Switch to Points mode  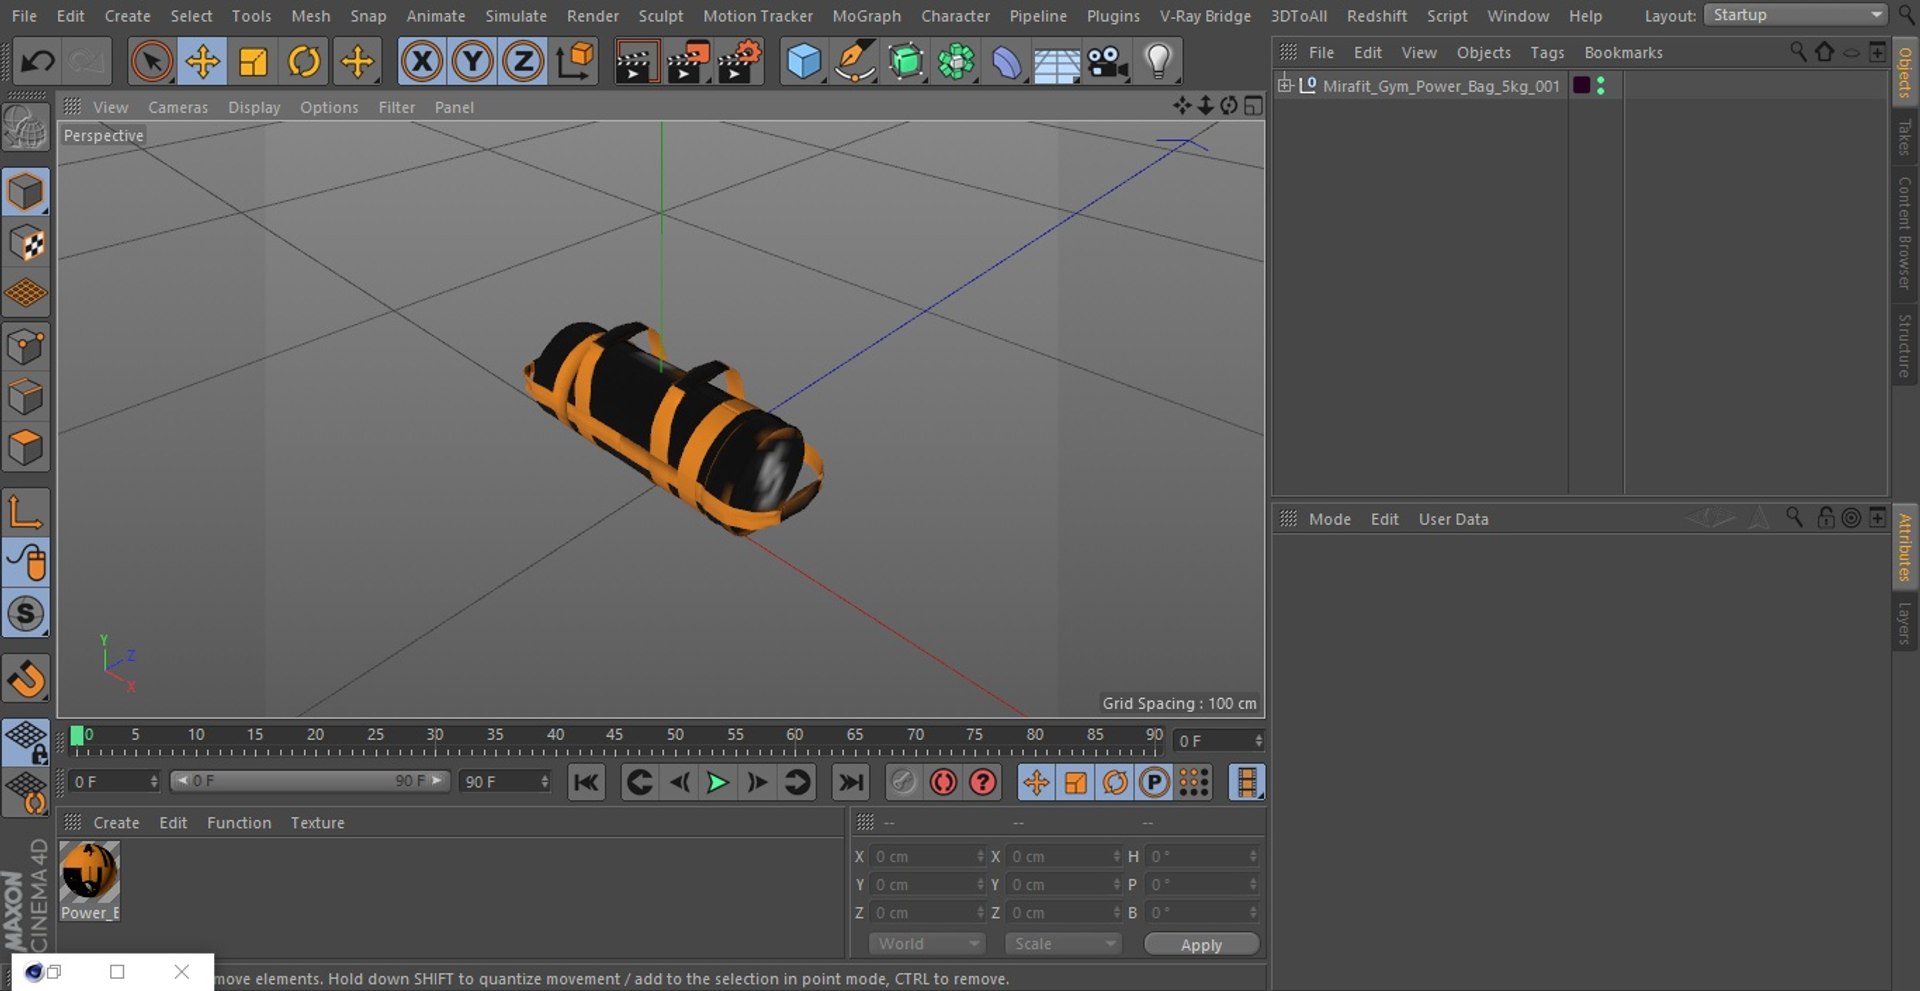(x=25, y=347)
